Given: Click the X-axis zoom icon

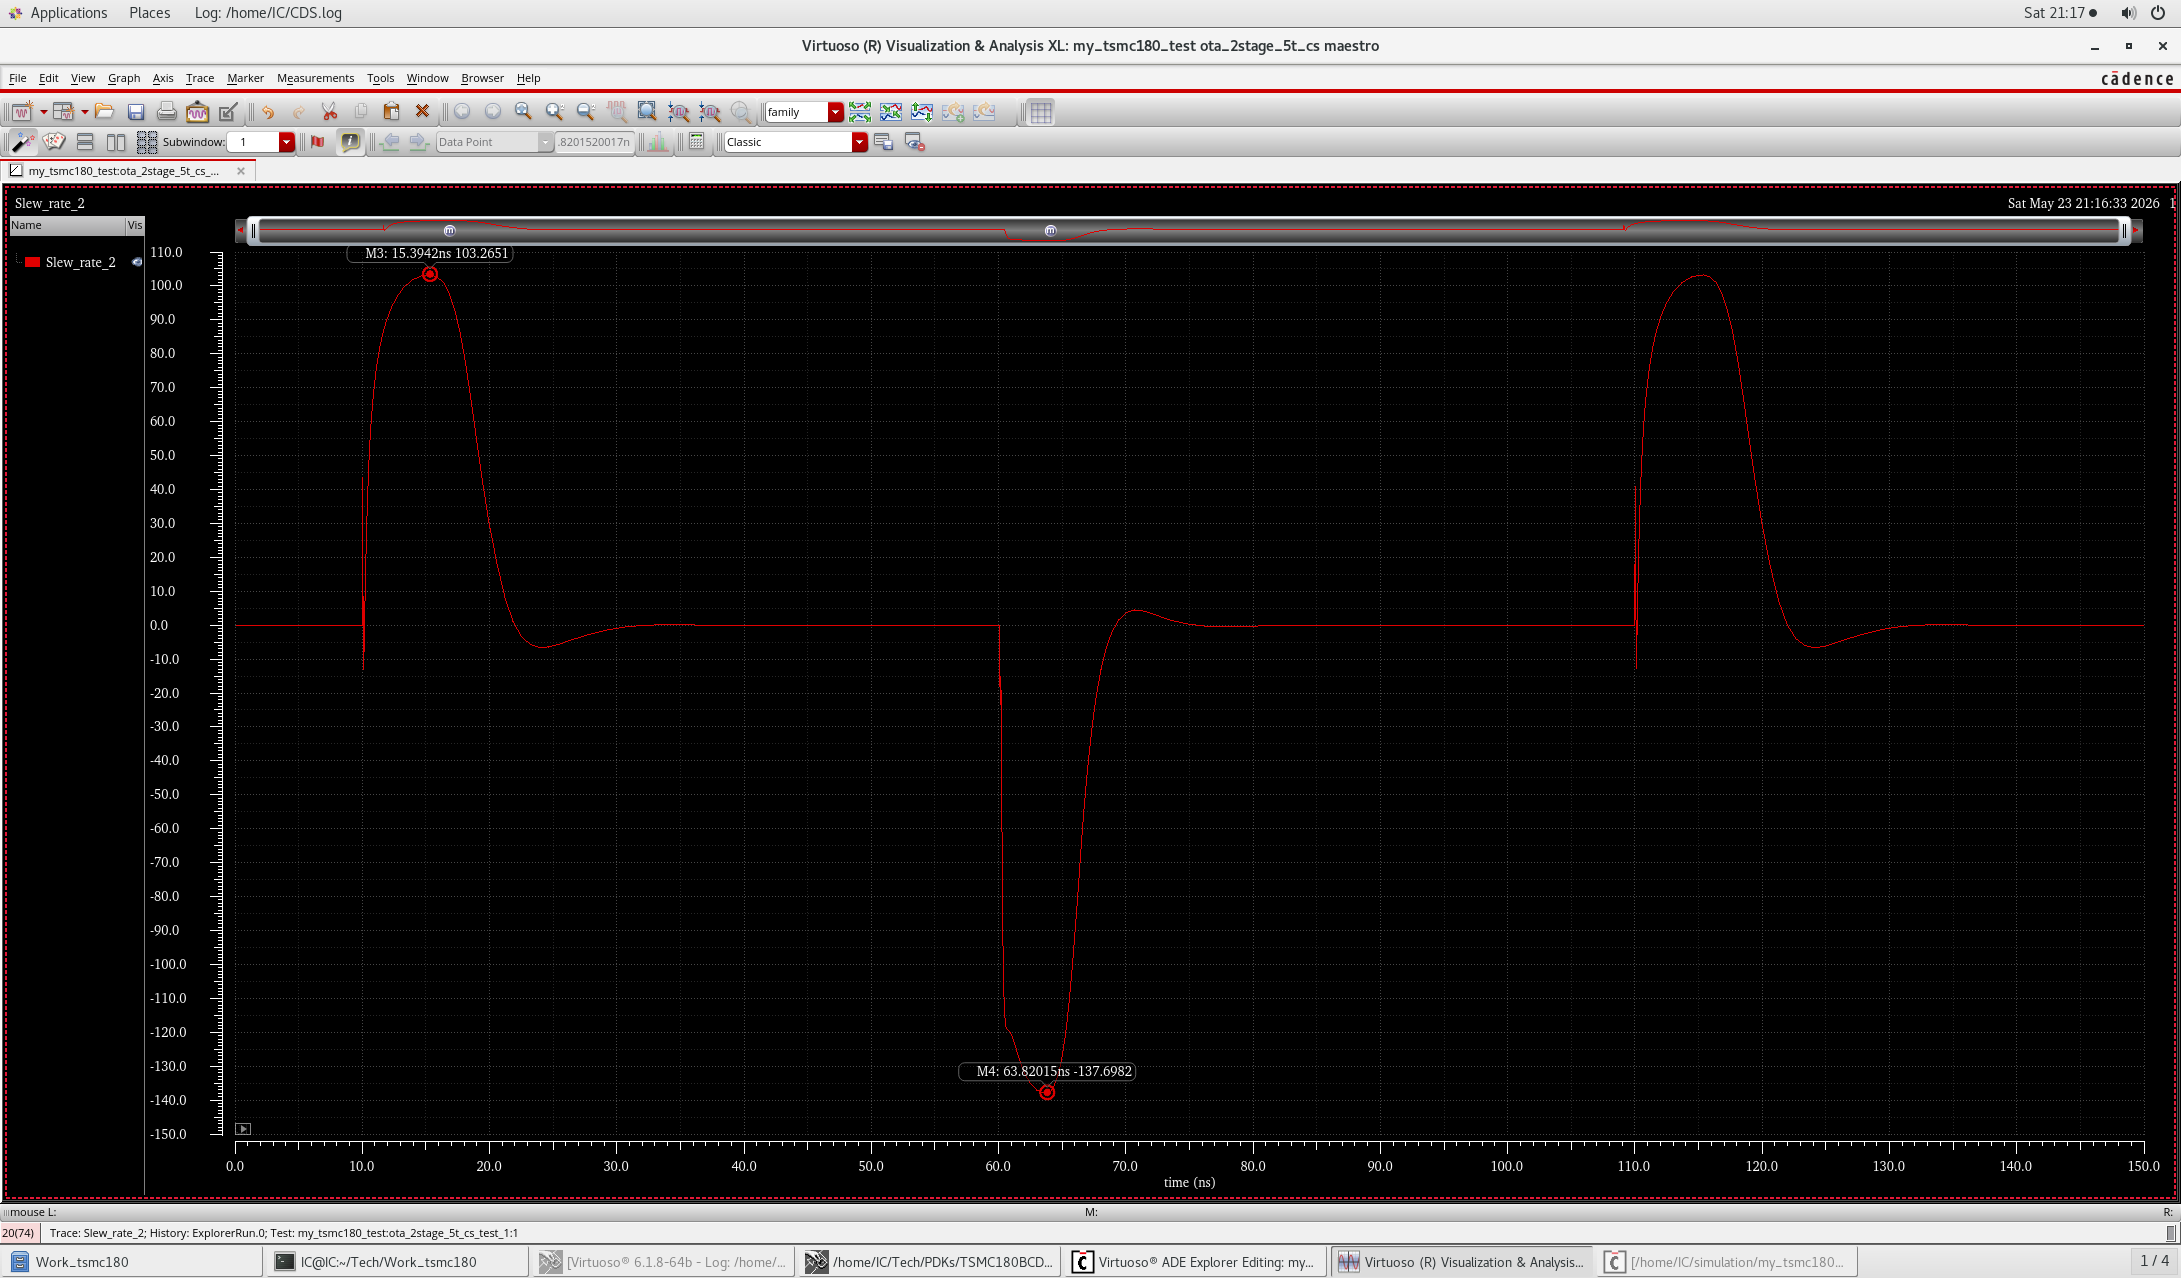Looking at the screenshot, I should pos(679,112).
